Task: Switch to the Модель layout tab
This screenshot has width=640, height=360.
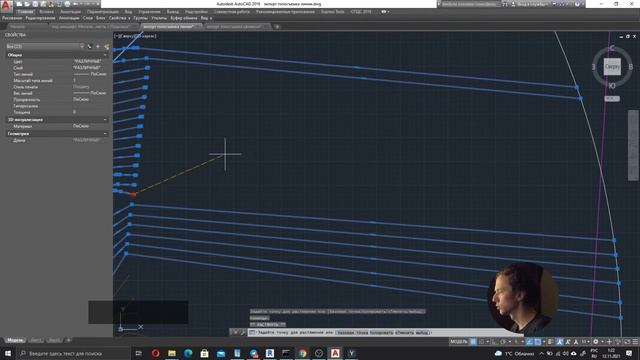Action: coord(15,340)
